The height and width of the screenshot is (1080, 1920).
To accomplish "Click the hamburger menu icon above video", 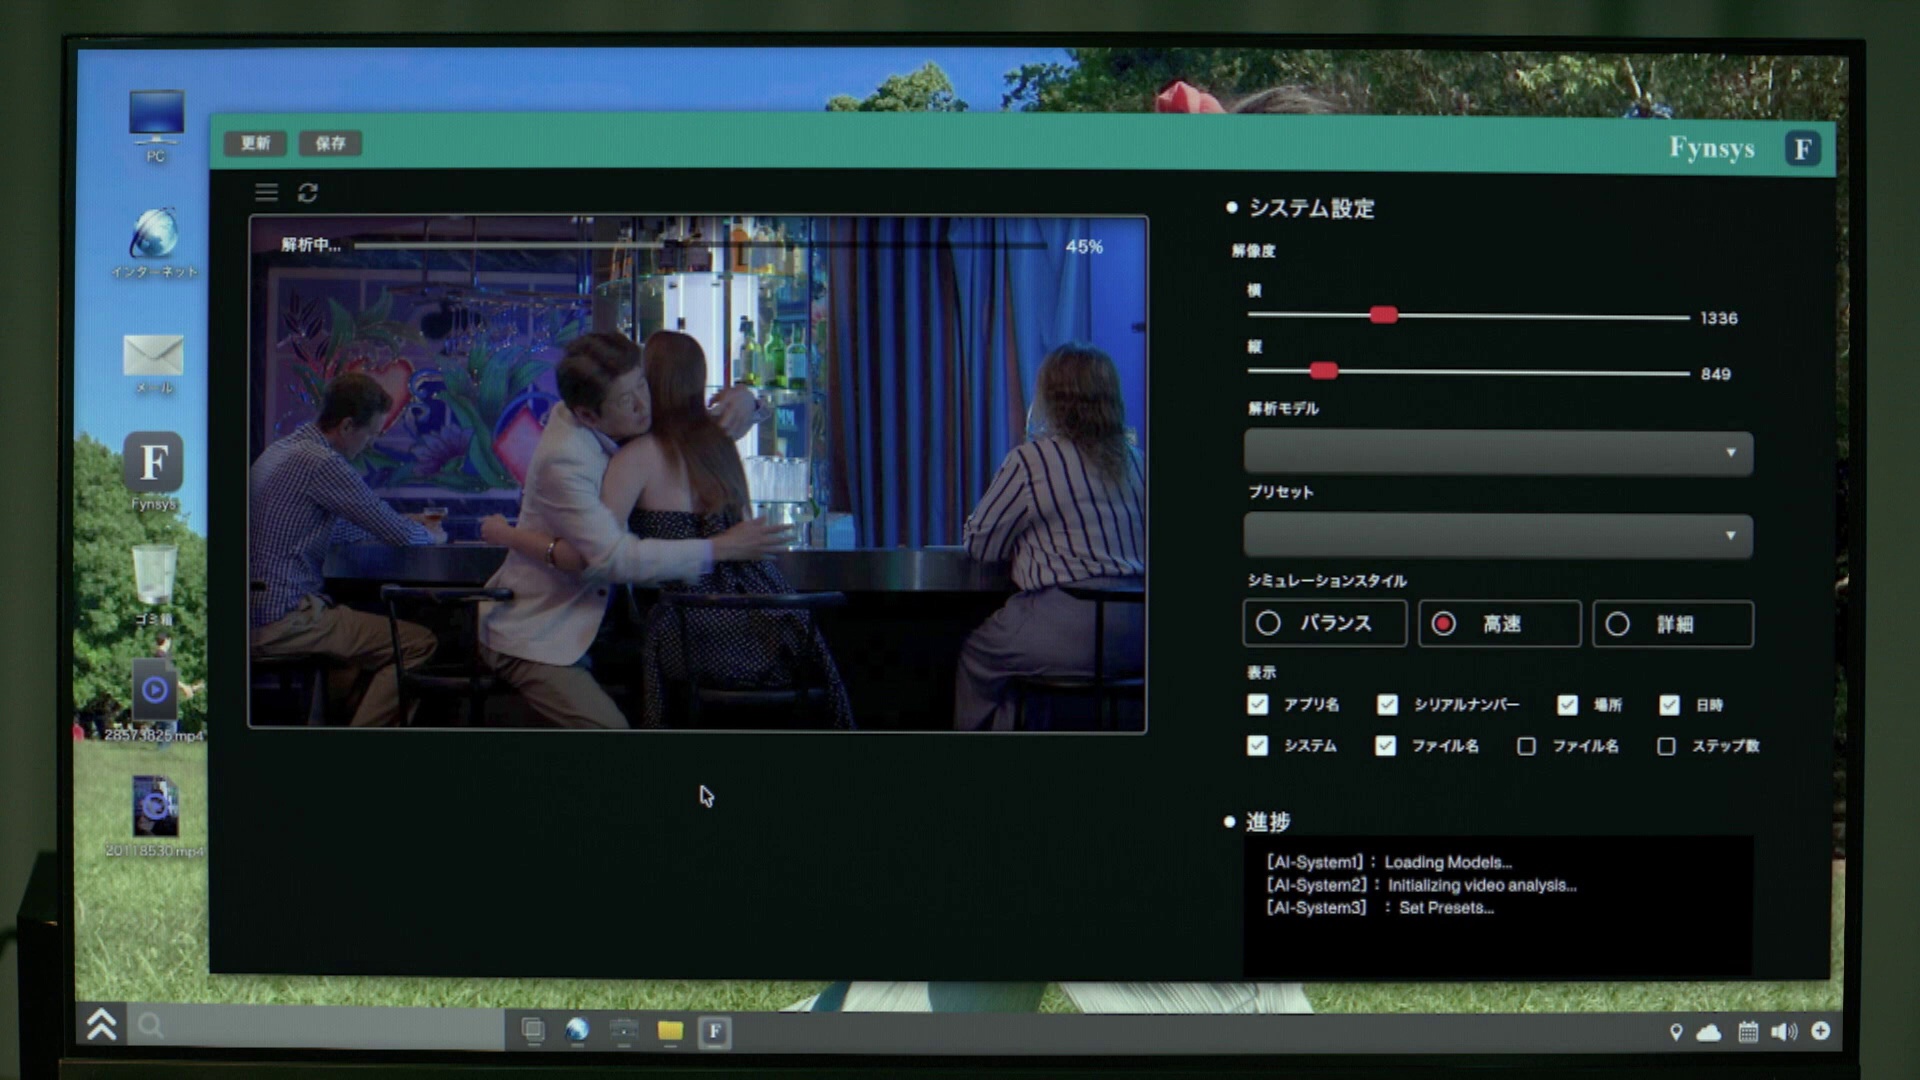I will (266, 192).
